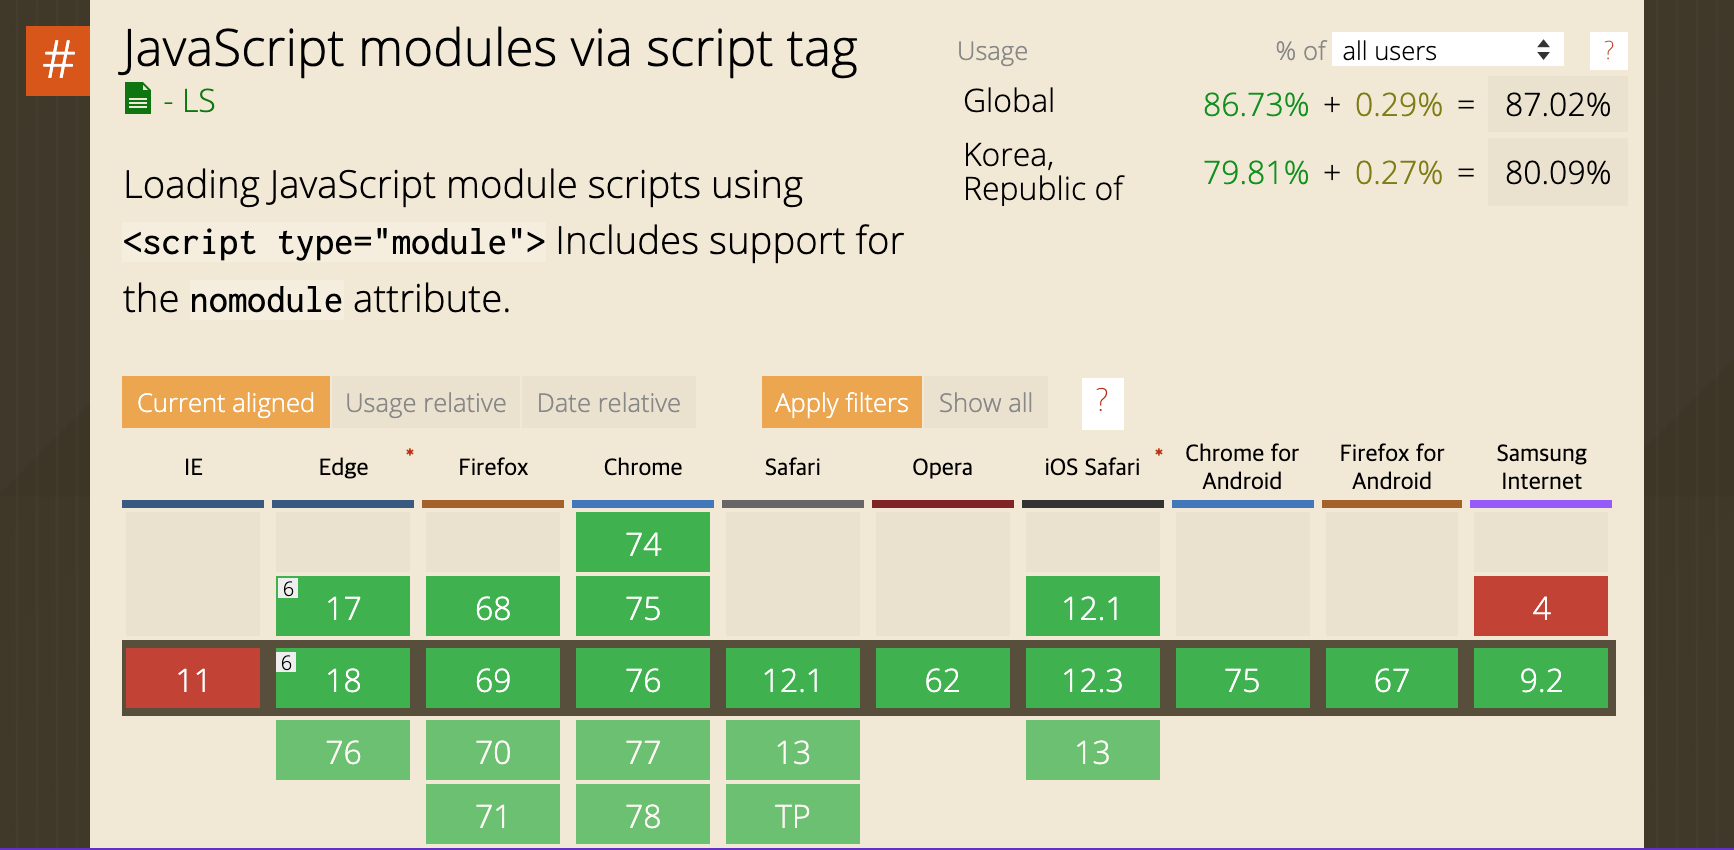Click the Safari browser header
This screenshot has height=850, width=1734.
click(x=793, y=467)
